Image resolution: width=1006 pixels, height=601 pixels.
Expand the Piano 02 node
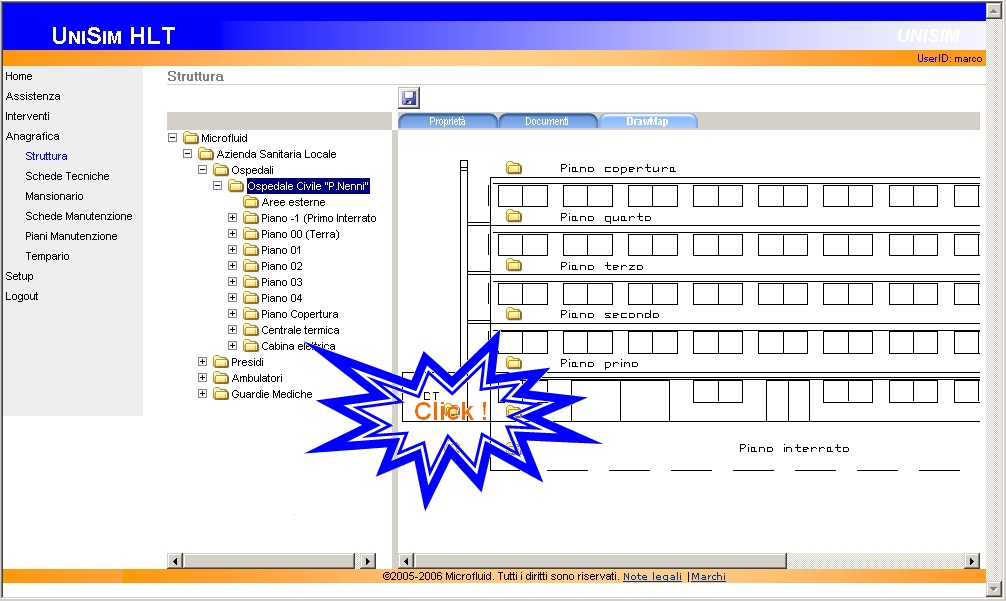point(232,266)
